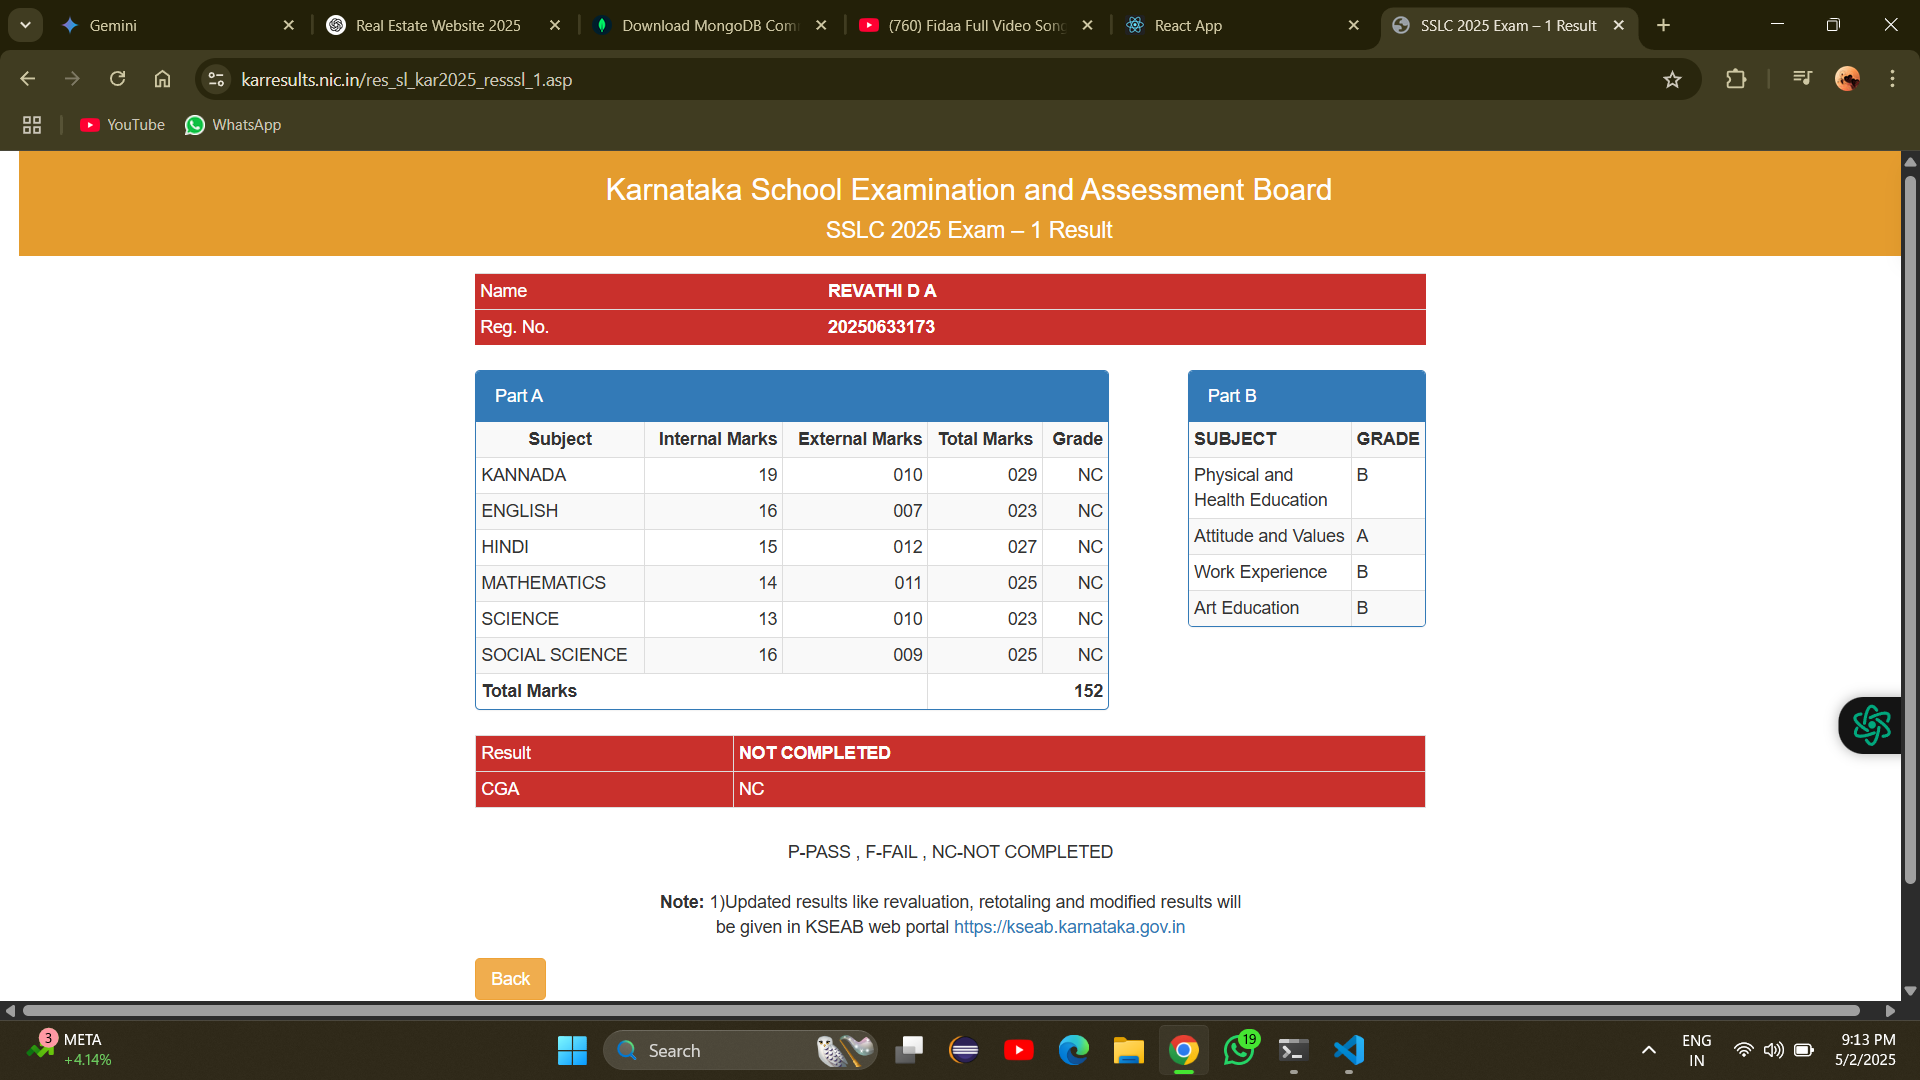Show hidden system tray icons chevron
Viewport: 1920px width, 1080px height.
point(1649,1050)
